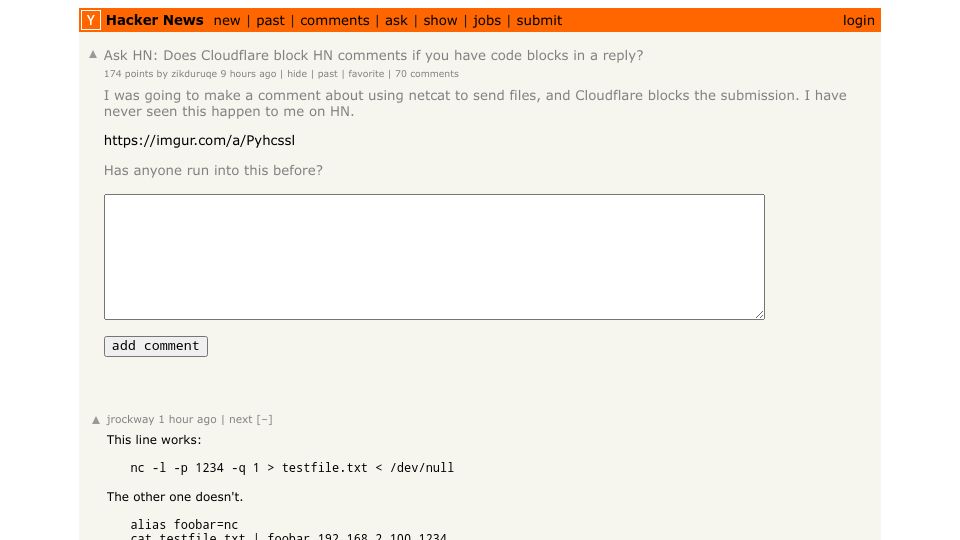This screenshot has width=960, height=540.
Task: Open the submit page
Action: click(539, 21)
